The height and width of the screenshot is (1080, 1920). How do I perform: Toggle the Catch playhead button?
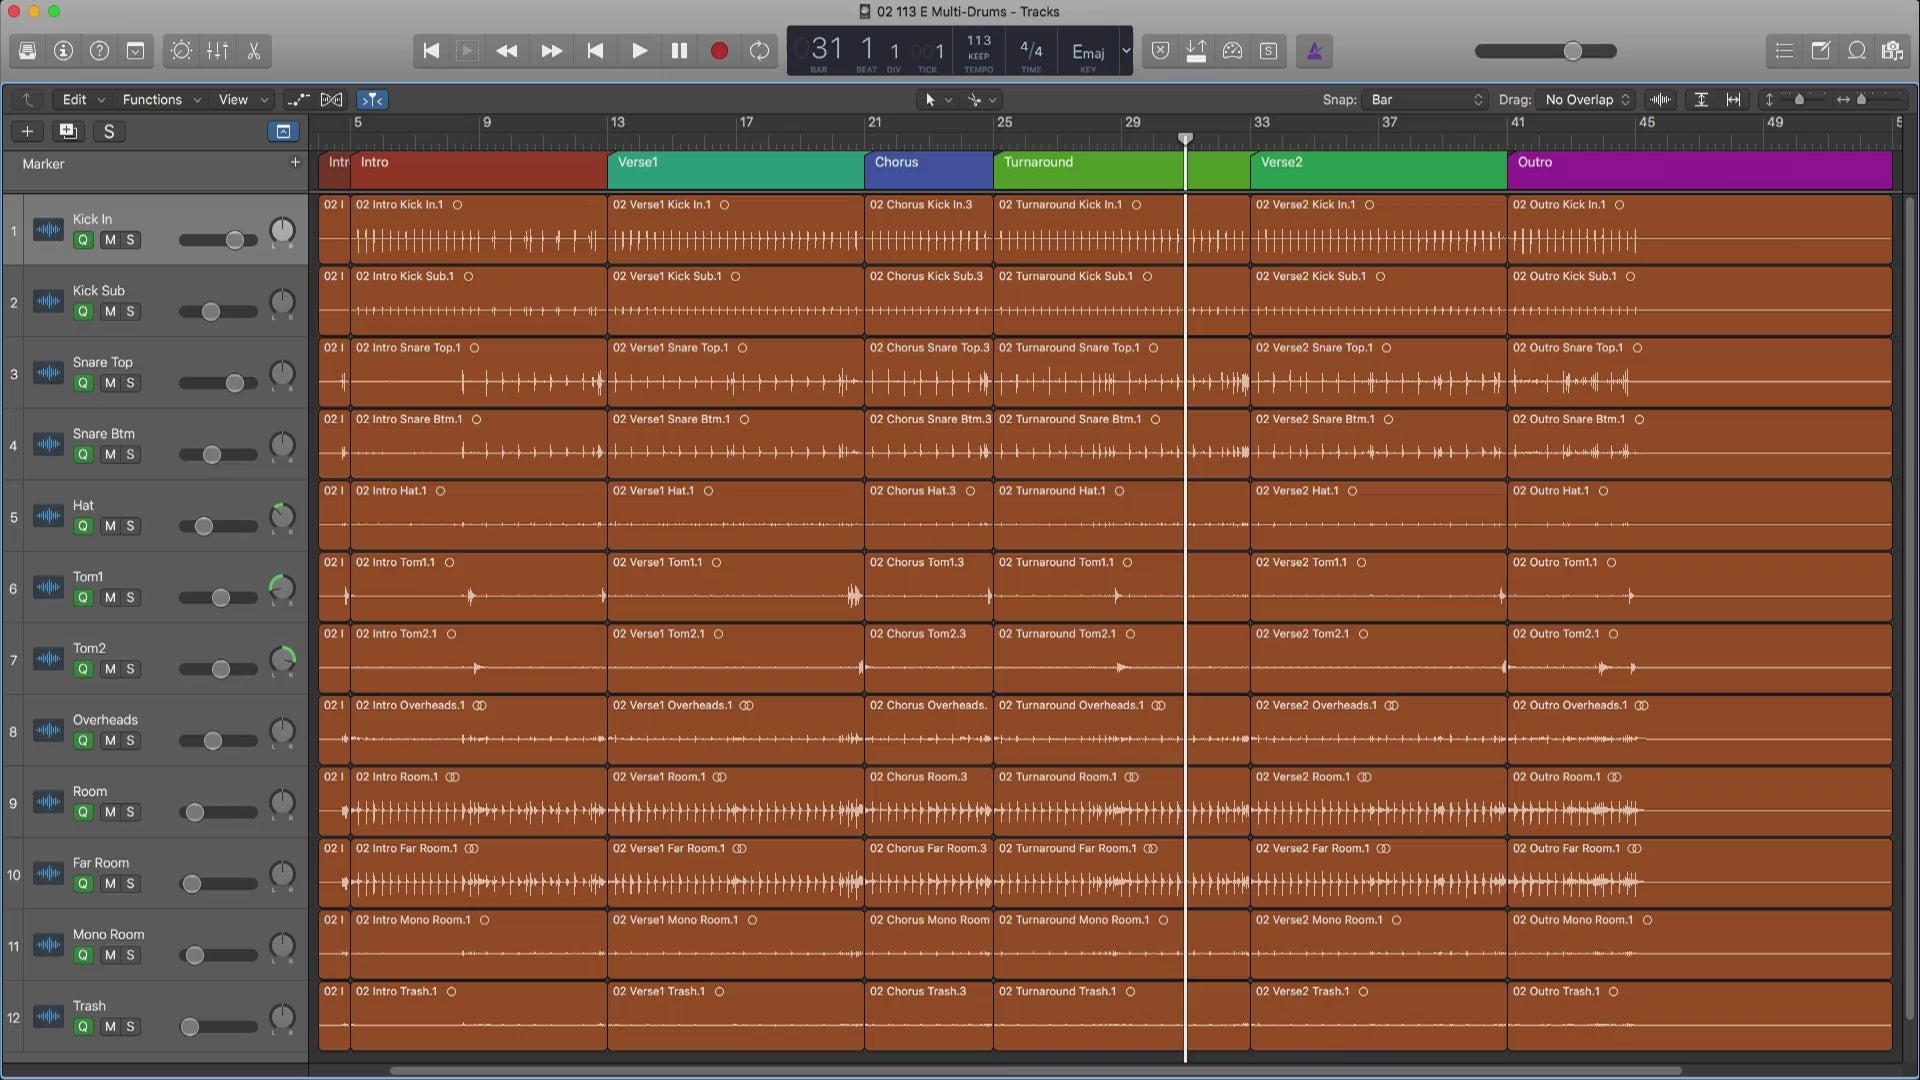tap(373, 100)
